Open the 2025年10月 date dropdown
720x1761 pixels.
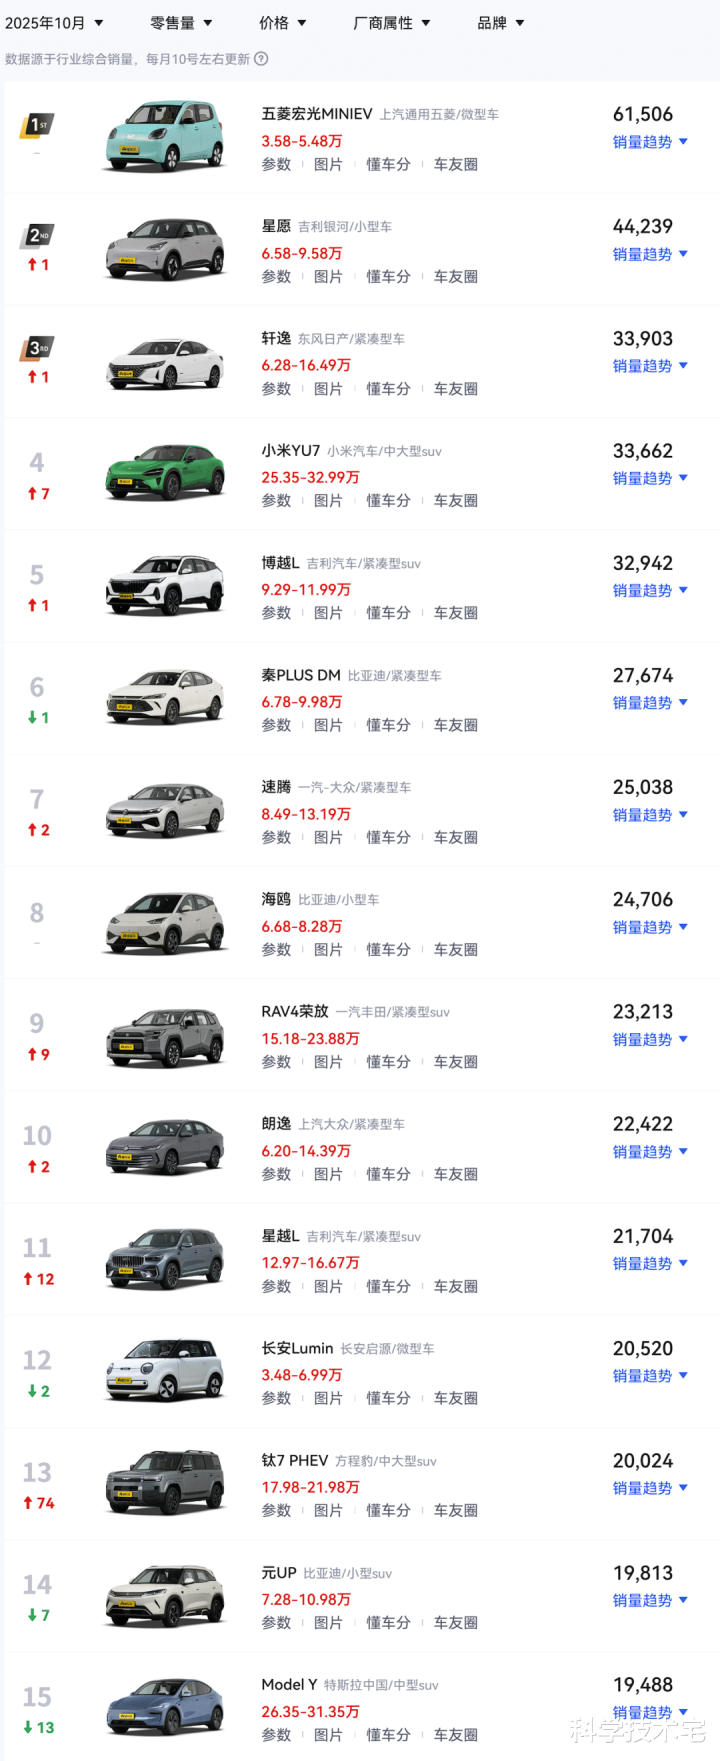click(54, 23)
